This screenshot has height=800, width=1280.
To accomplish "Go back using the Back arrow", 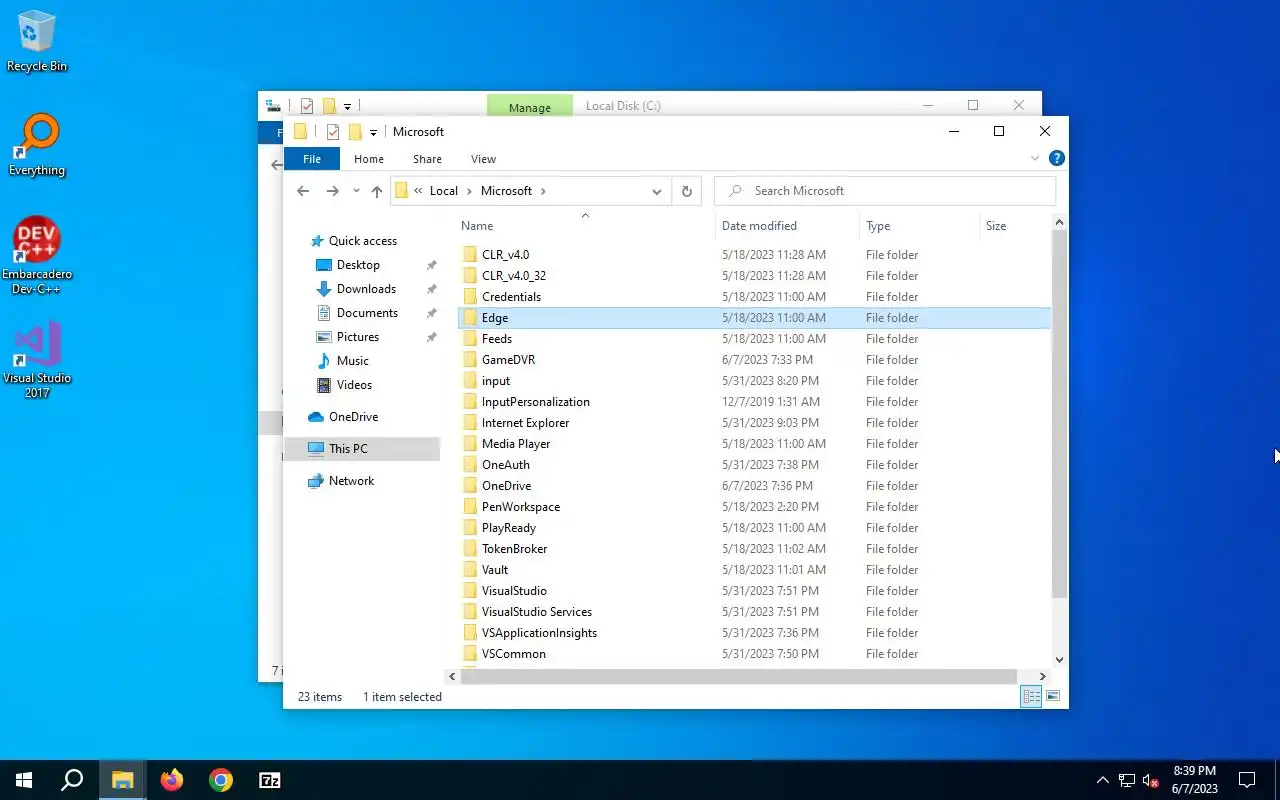I will [x=303, y=191].
